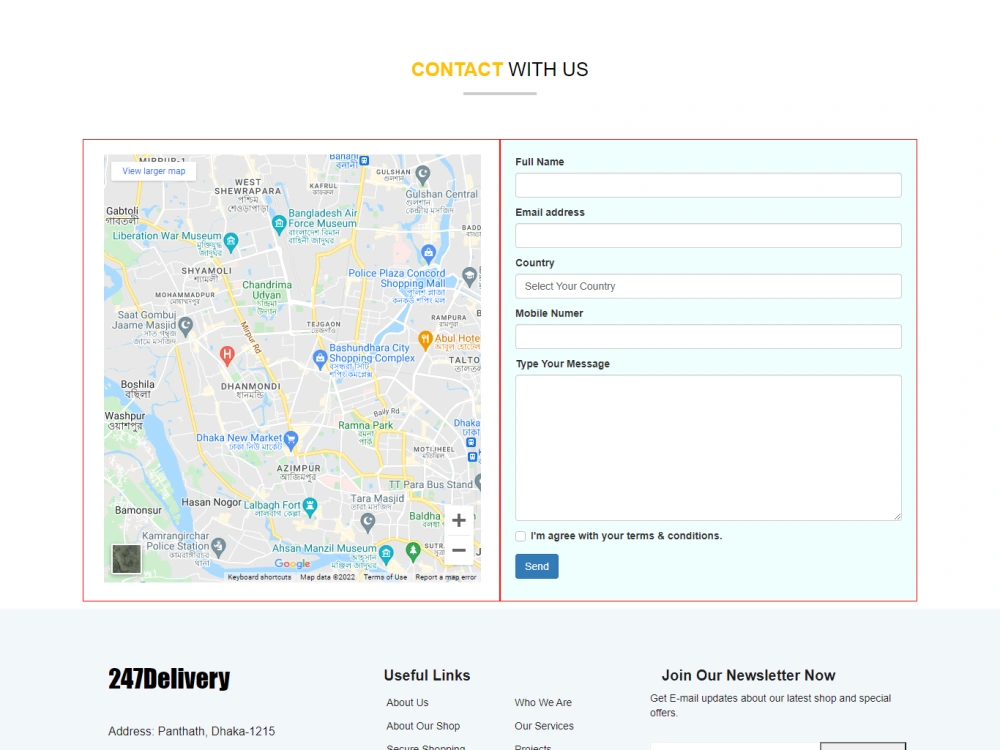This screenshot has height=750, width=1000.
Task: Open Our Services footer link
Action: click(544, 726)
